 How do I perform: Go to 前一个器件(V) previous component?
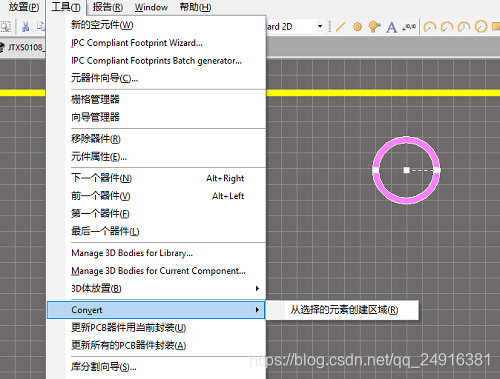coord(156,196)
